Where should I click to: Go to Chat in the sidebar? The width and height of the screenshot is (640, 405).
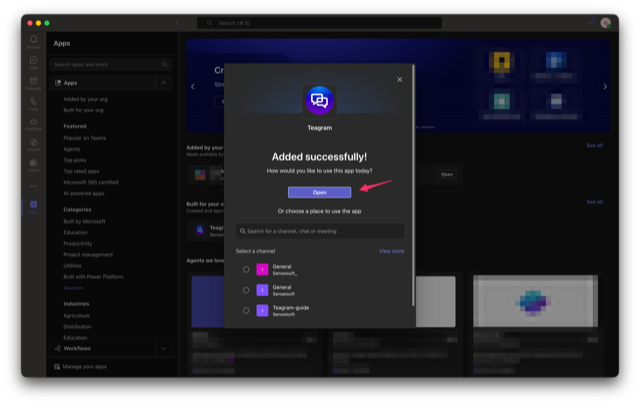33,62
